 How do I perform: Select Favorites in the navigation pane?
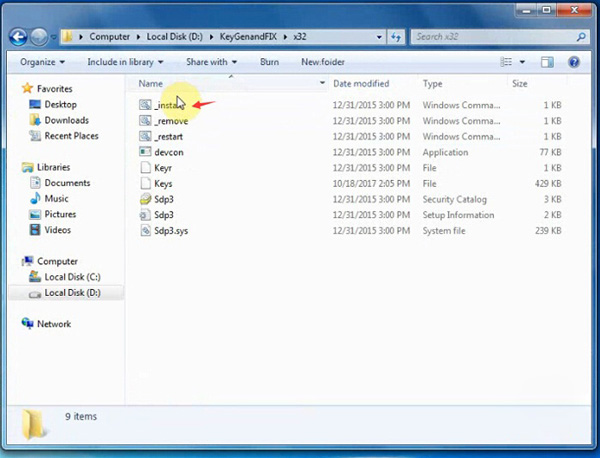tap(54, 89)
